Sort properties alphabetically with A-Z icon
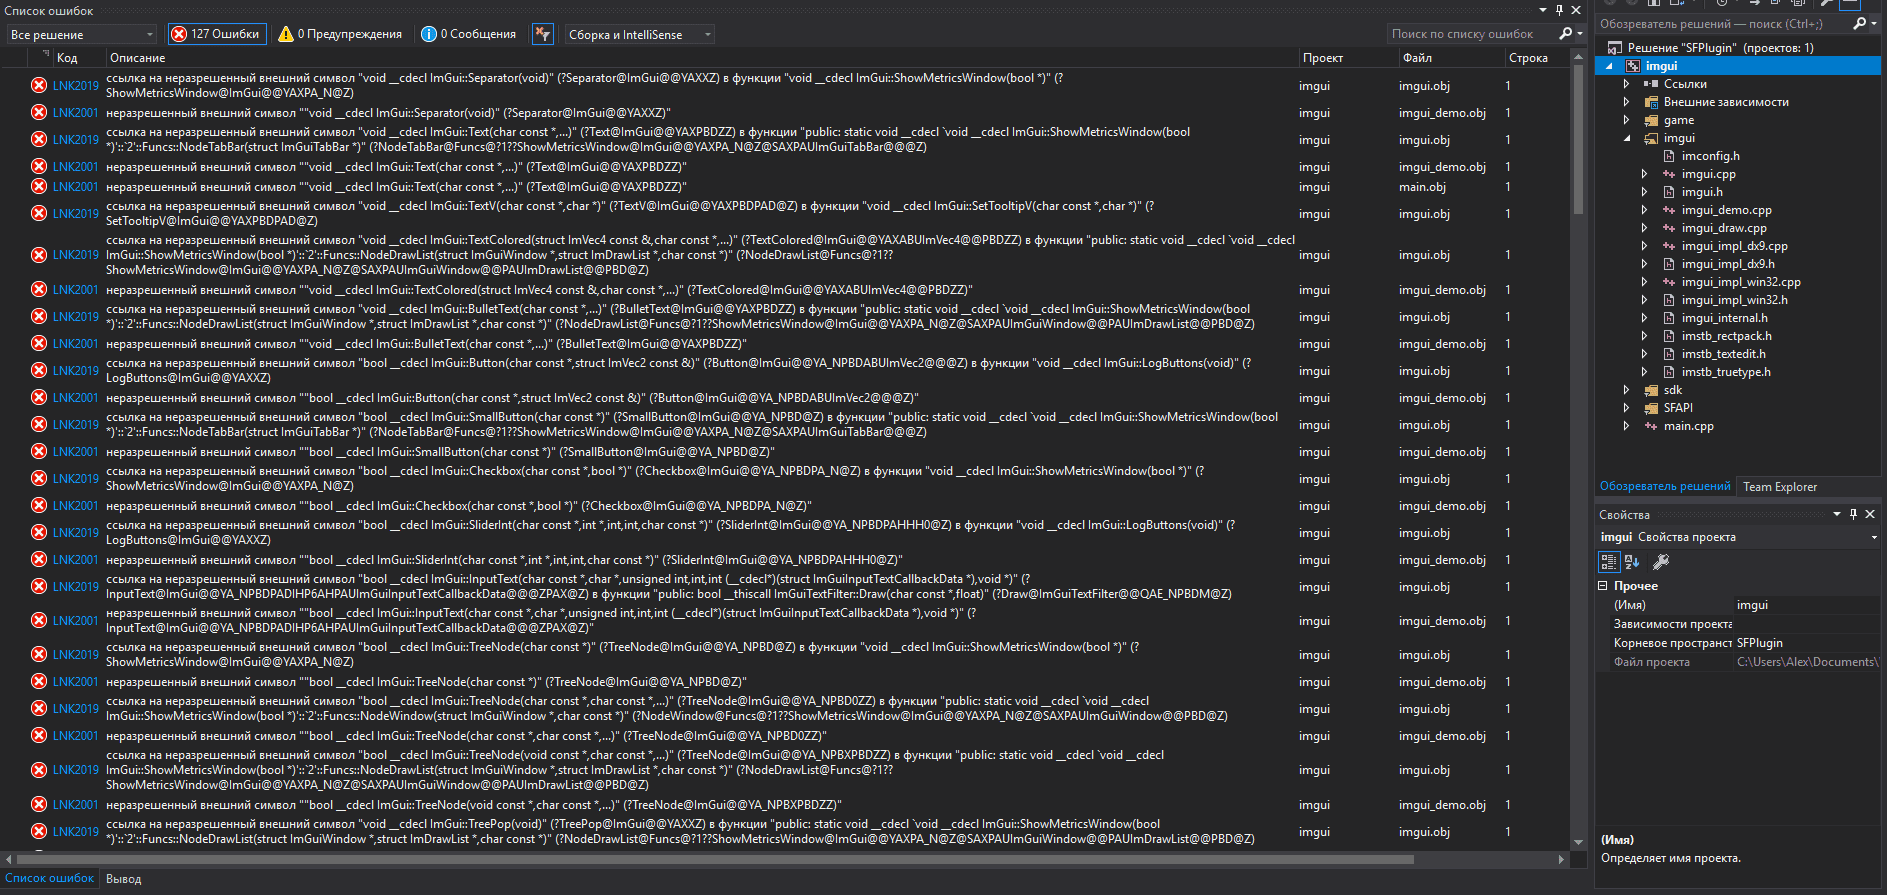This screenshot has width=1887, height=895. click(x=1632, y=562)
